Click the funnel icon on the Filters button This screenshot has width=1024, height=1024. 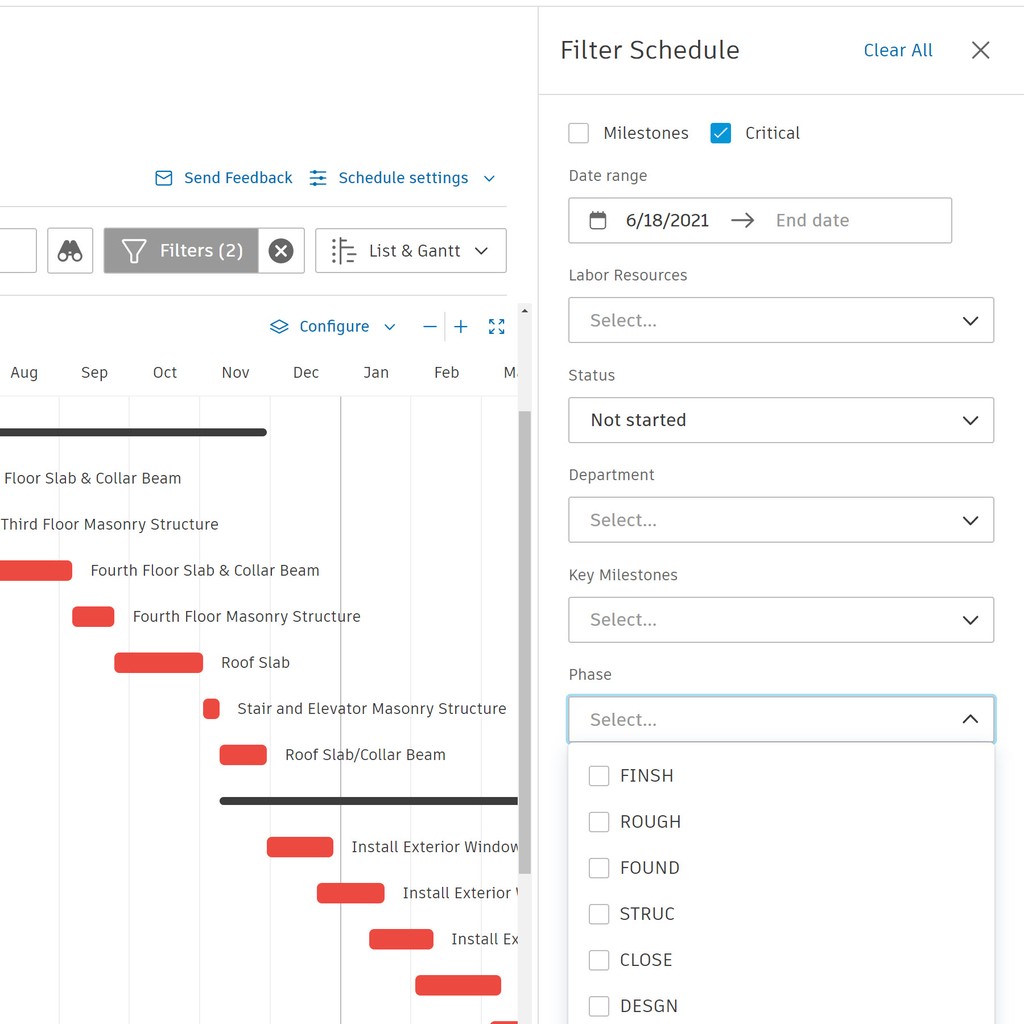(133, 250)
